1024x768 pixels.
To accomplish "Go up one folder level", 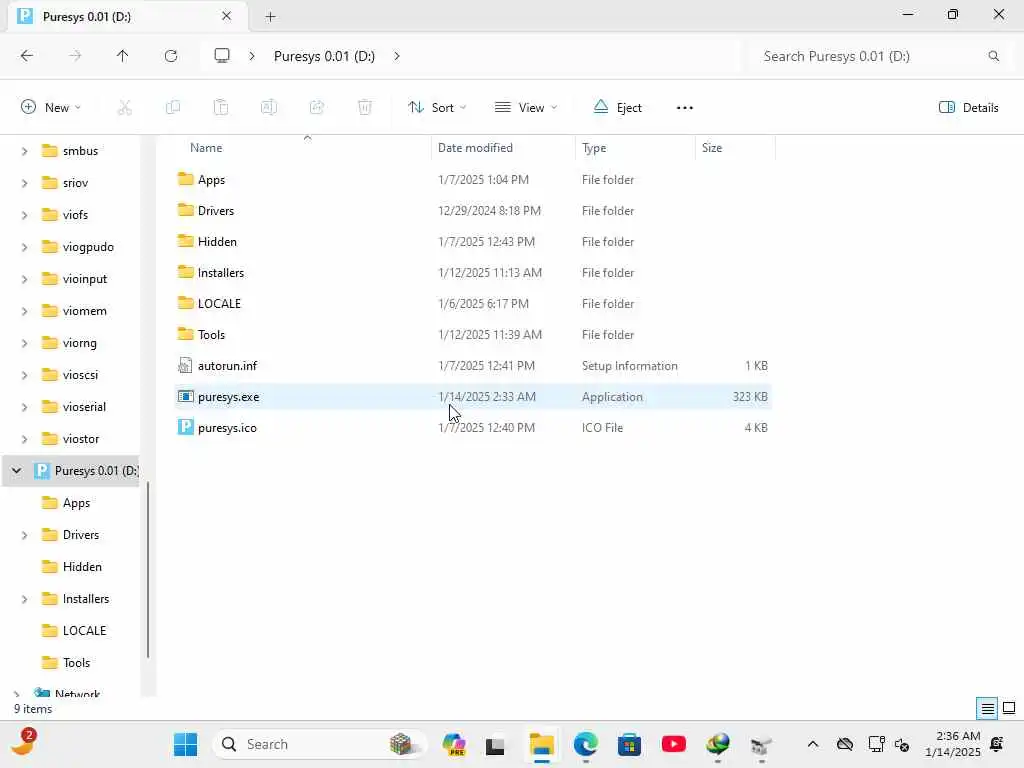I will coord(122,56).
